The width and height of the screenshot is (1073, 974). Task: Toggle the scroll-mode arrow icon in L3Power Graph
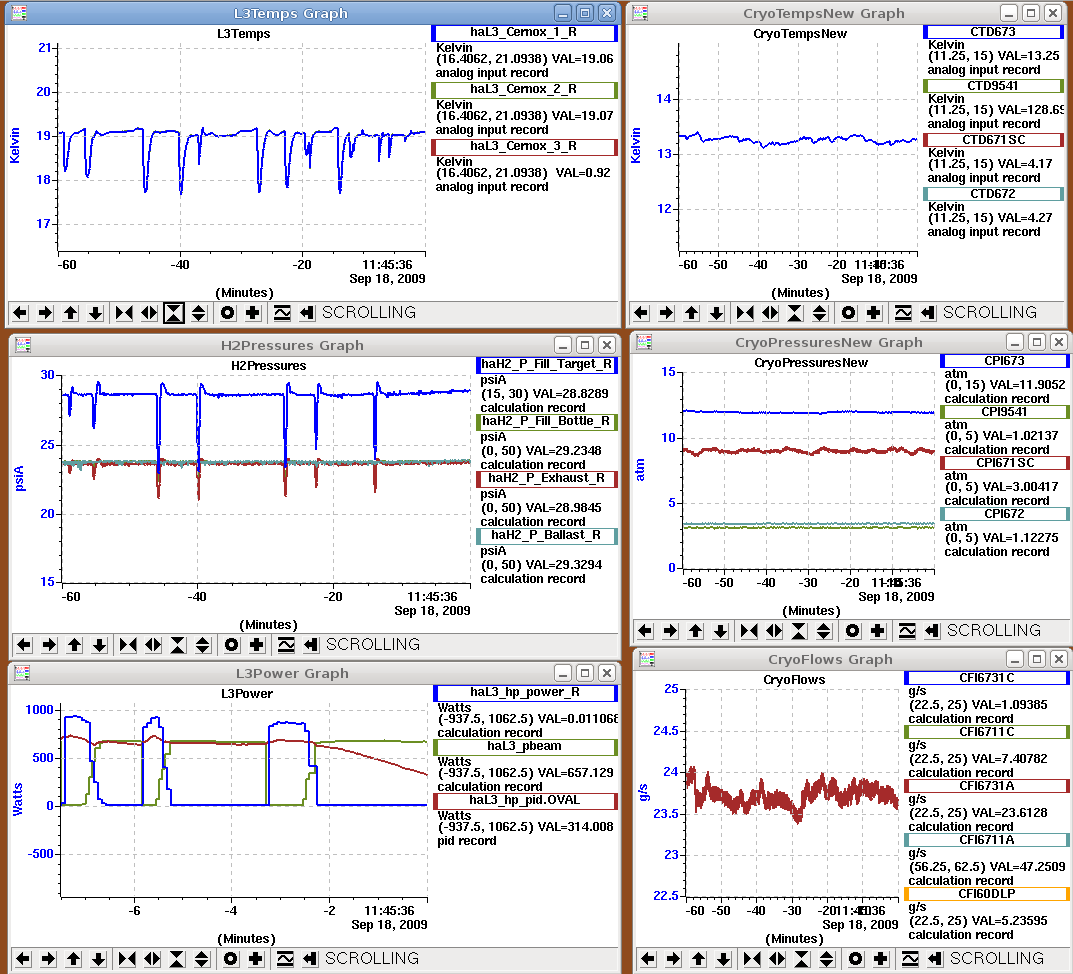coord(309,959)
